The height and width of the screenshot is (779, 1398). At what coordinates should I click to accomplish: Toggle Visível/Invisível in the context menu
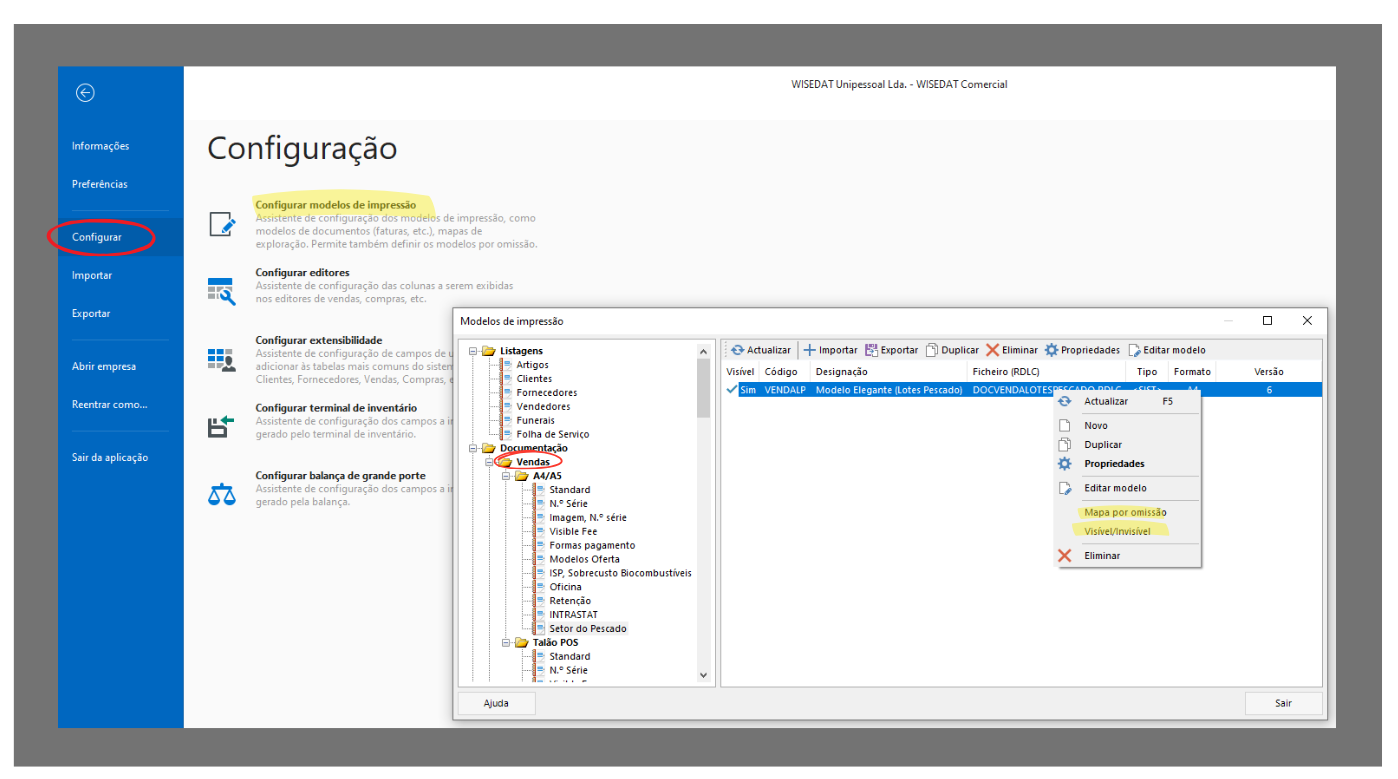point(1117,531)
